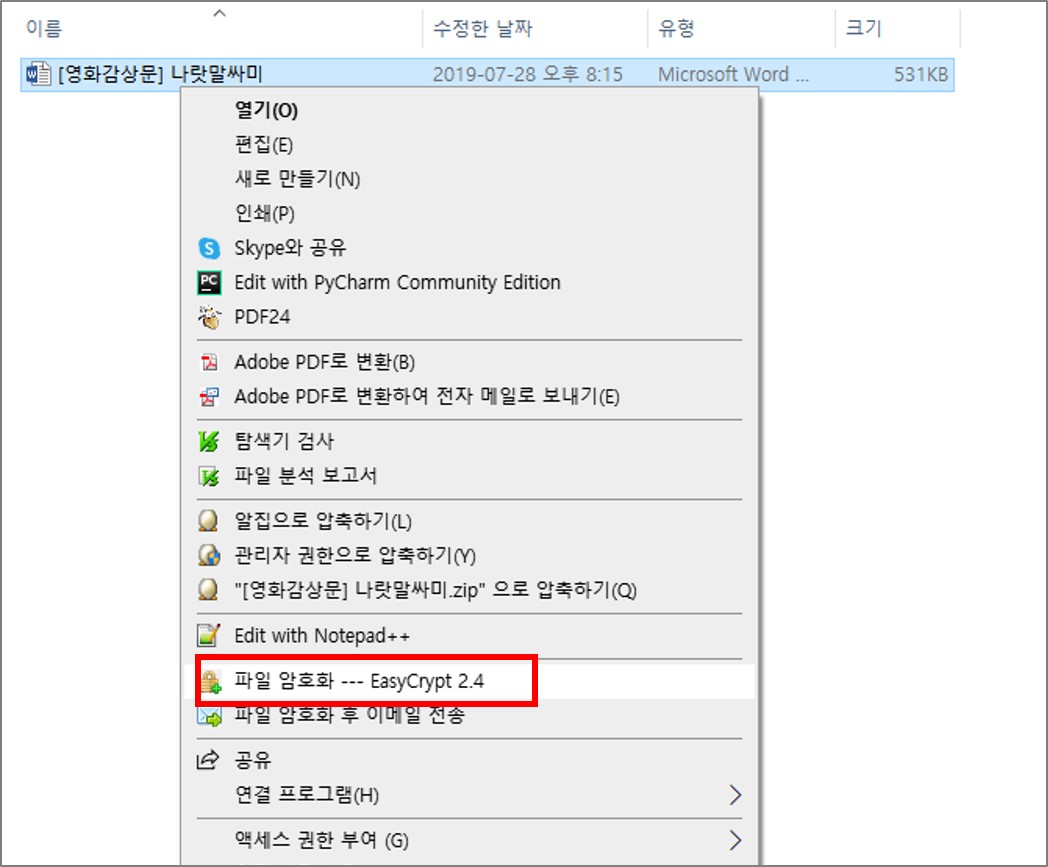The height and width of the screenshot is (867, 1048).
Task: Select the file [영화감상문] 나랏말싸미
Action: [x=160, y=74]
